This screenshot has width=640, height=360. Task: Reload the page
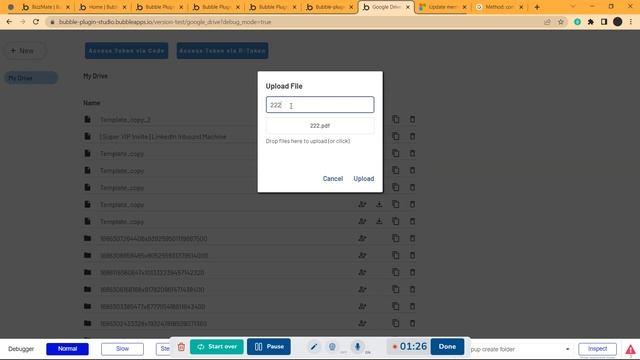click(36, 22)
